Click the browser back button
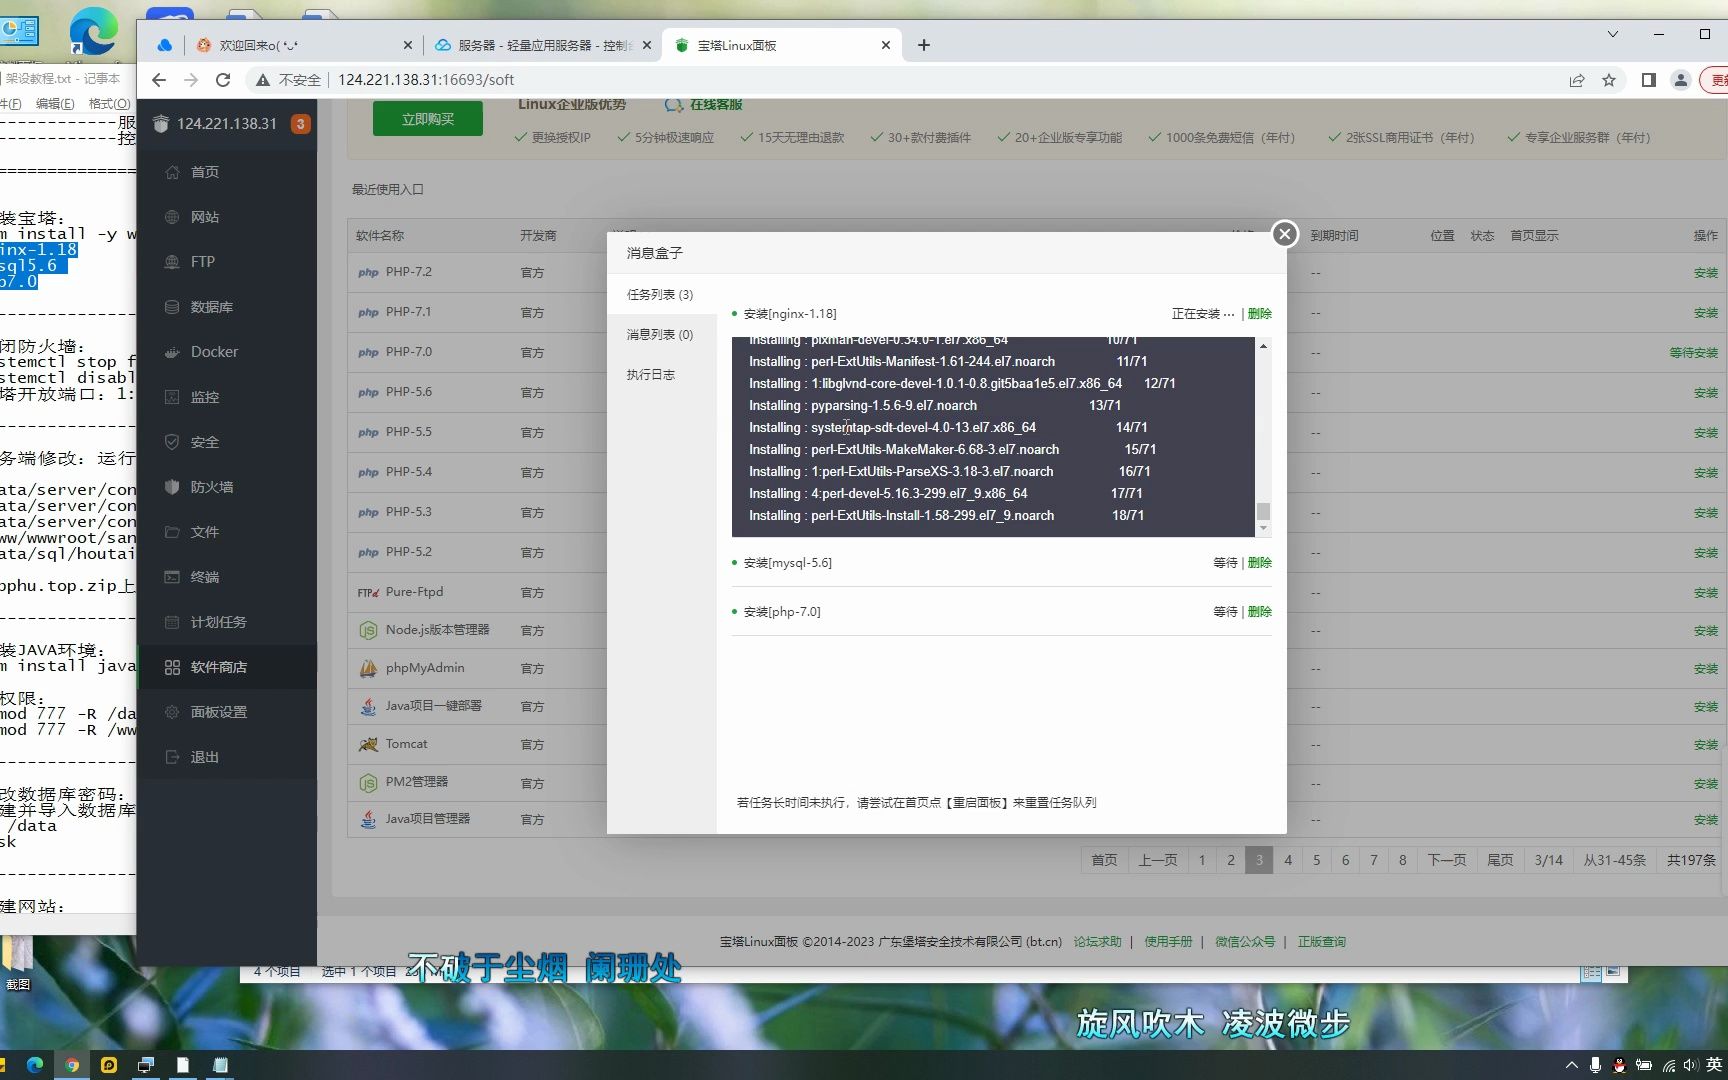This screenshot has height=1080, width=1728. pyautogui.click(x=159, y=80)
